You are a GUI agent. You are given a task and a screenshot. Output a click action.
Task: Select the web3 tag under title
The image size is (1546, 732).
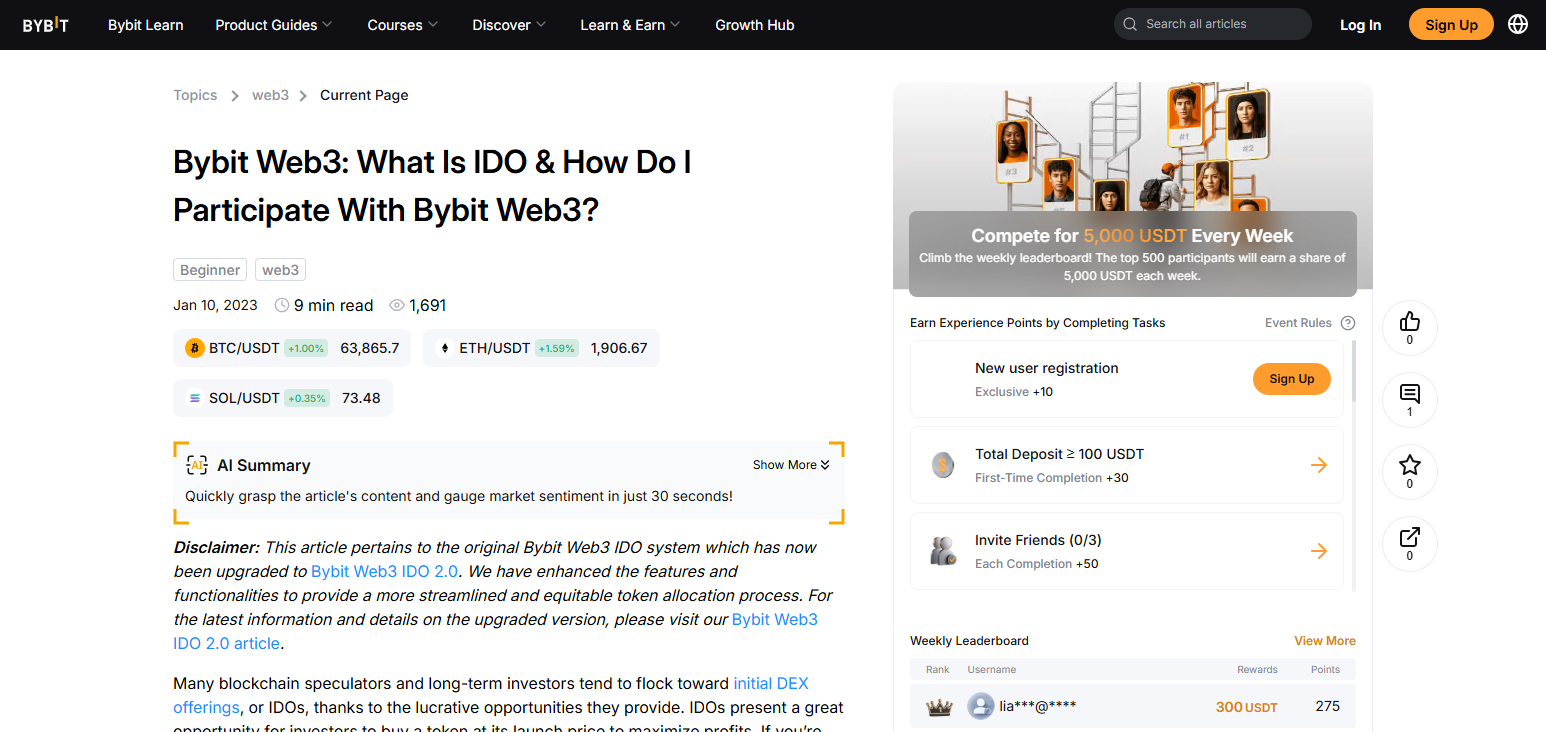280,270
